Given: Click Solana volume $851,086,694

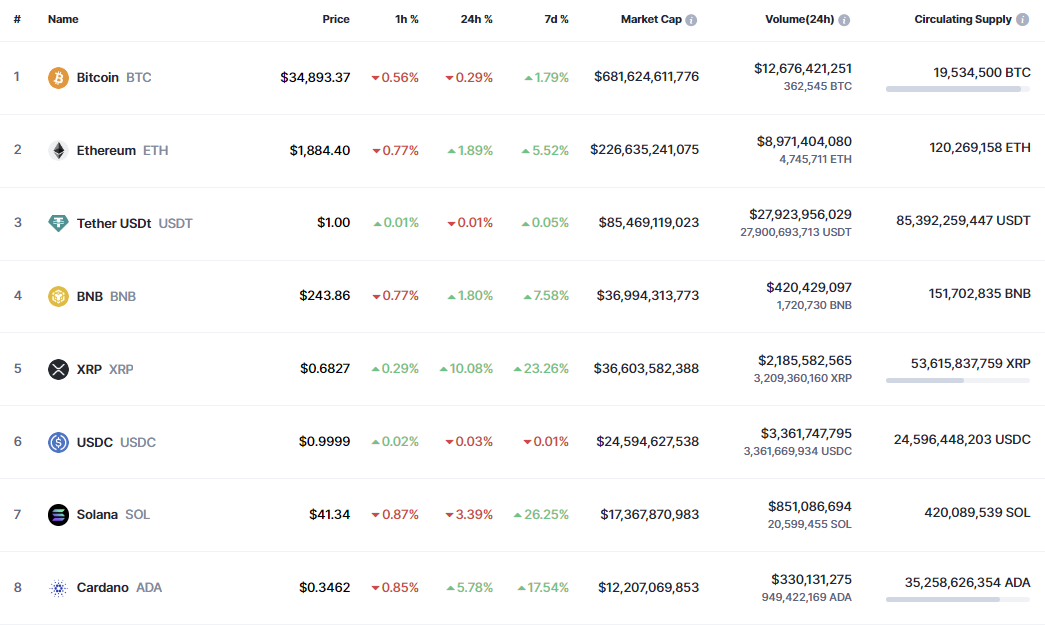Looking at the screenshot, I should coord(810,506).
